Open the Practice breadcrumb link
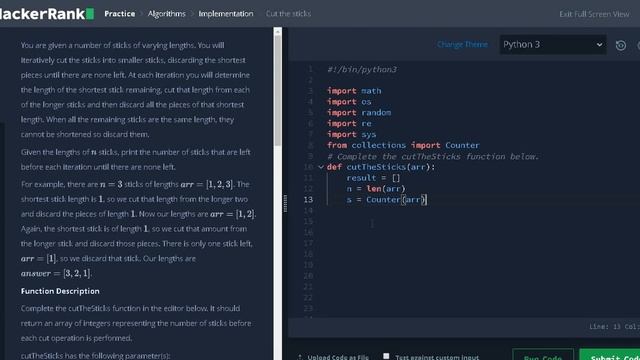This screenshot has width=640, height=360. click(x=120, y=14)
